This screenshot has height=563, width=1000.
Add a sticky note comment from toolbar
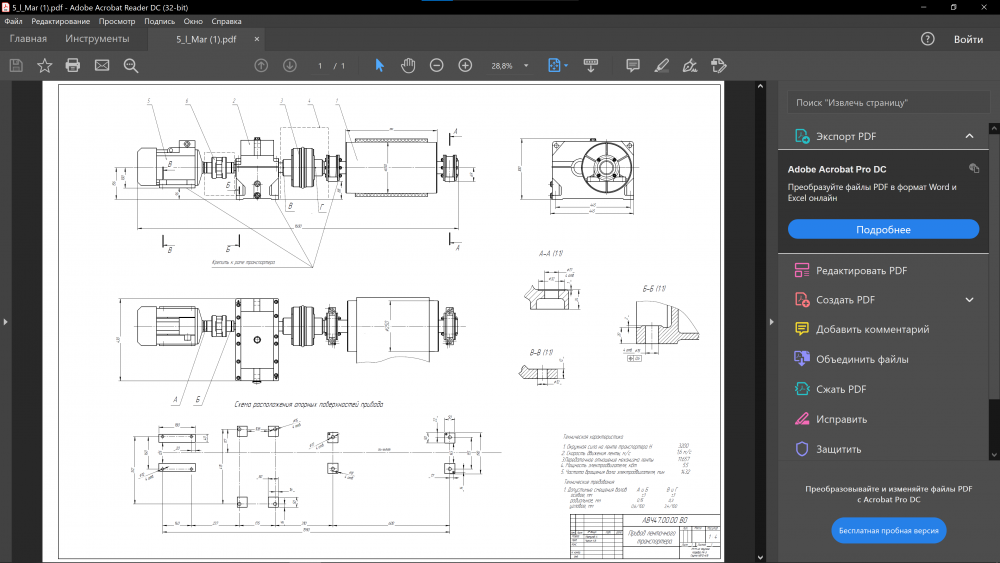coord(633,65)
